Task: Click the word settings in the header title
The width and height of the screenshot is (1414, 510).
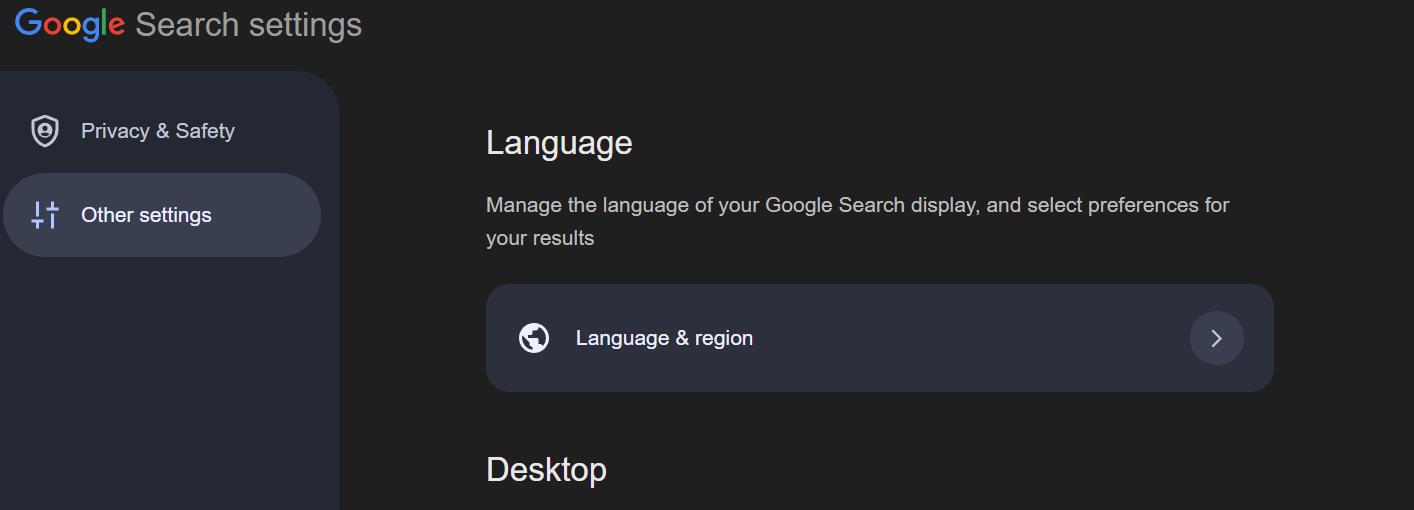Action: 305,25
